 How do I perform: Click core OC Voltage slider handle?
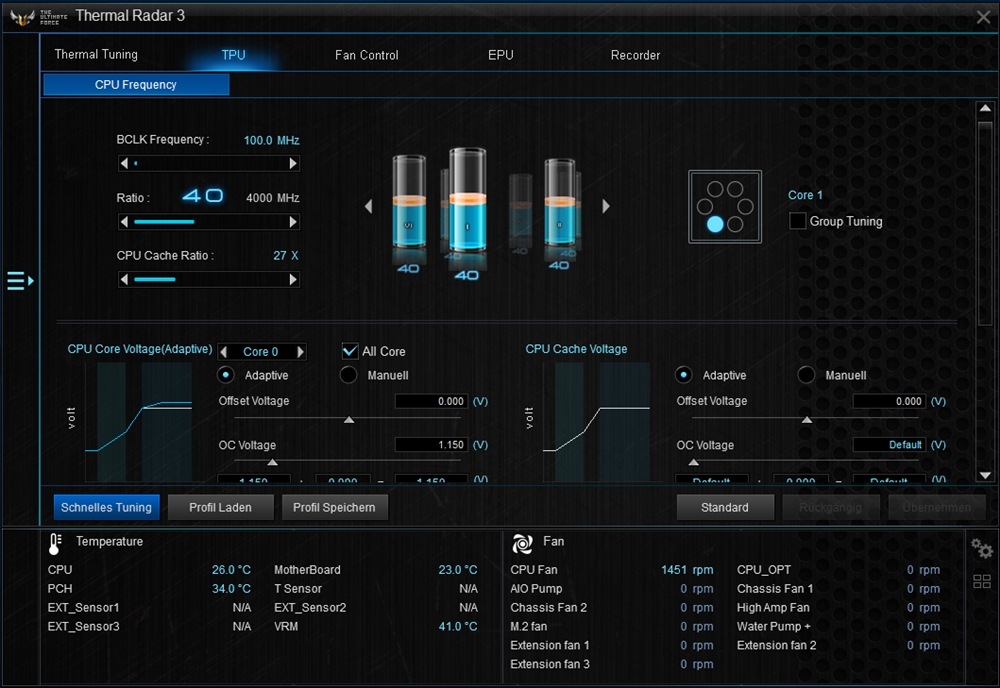(x=272, y=462)
